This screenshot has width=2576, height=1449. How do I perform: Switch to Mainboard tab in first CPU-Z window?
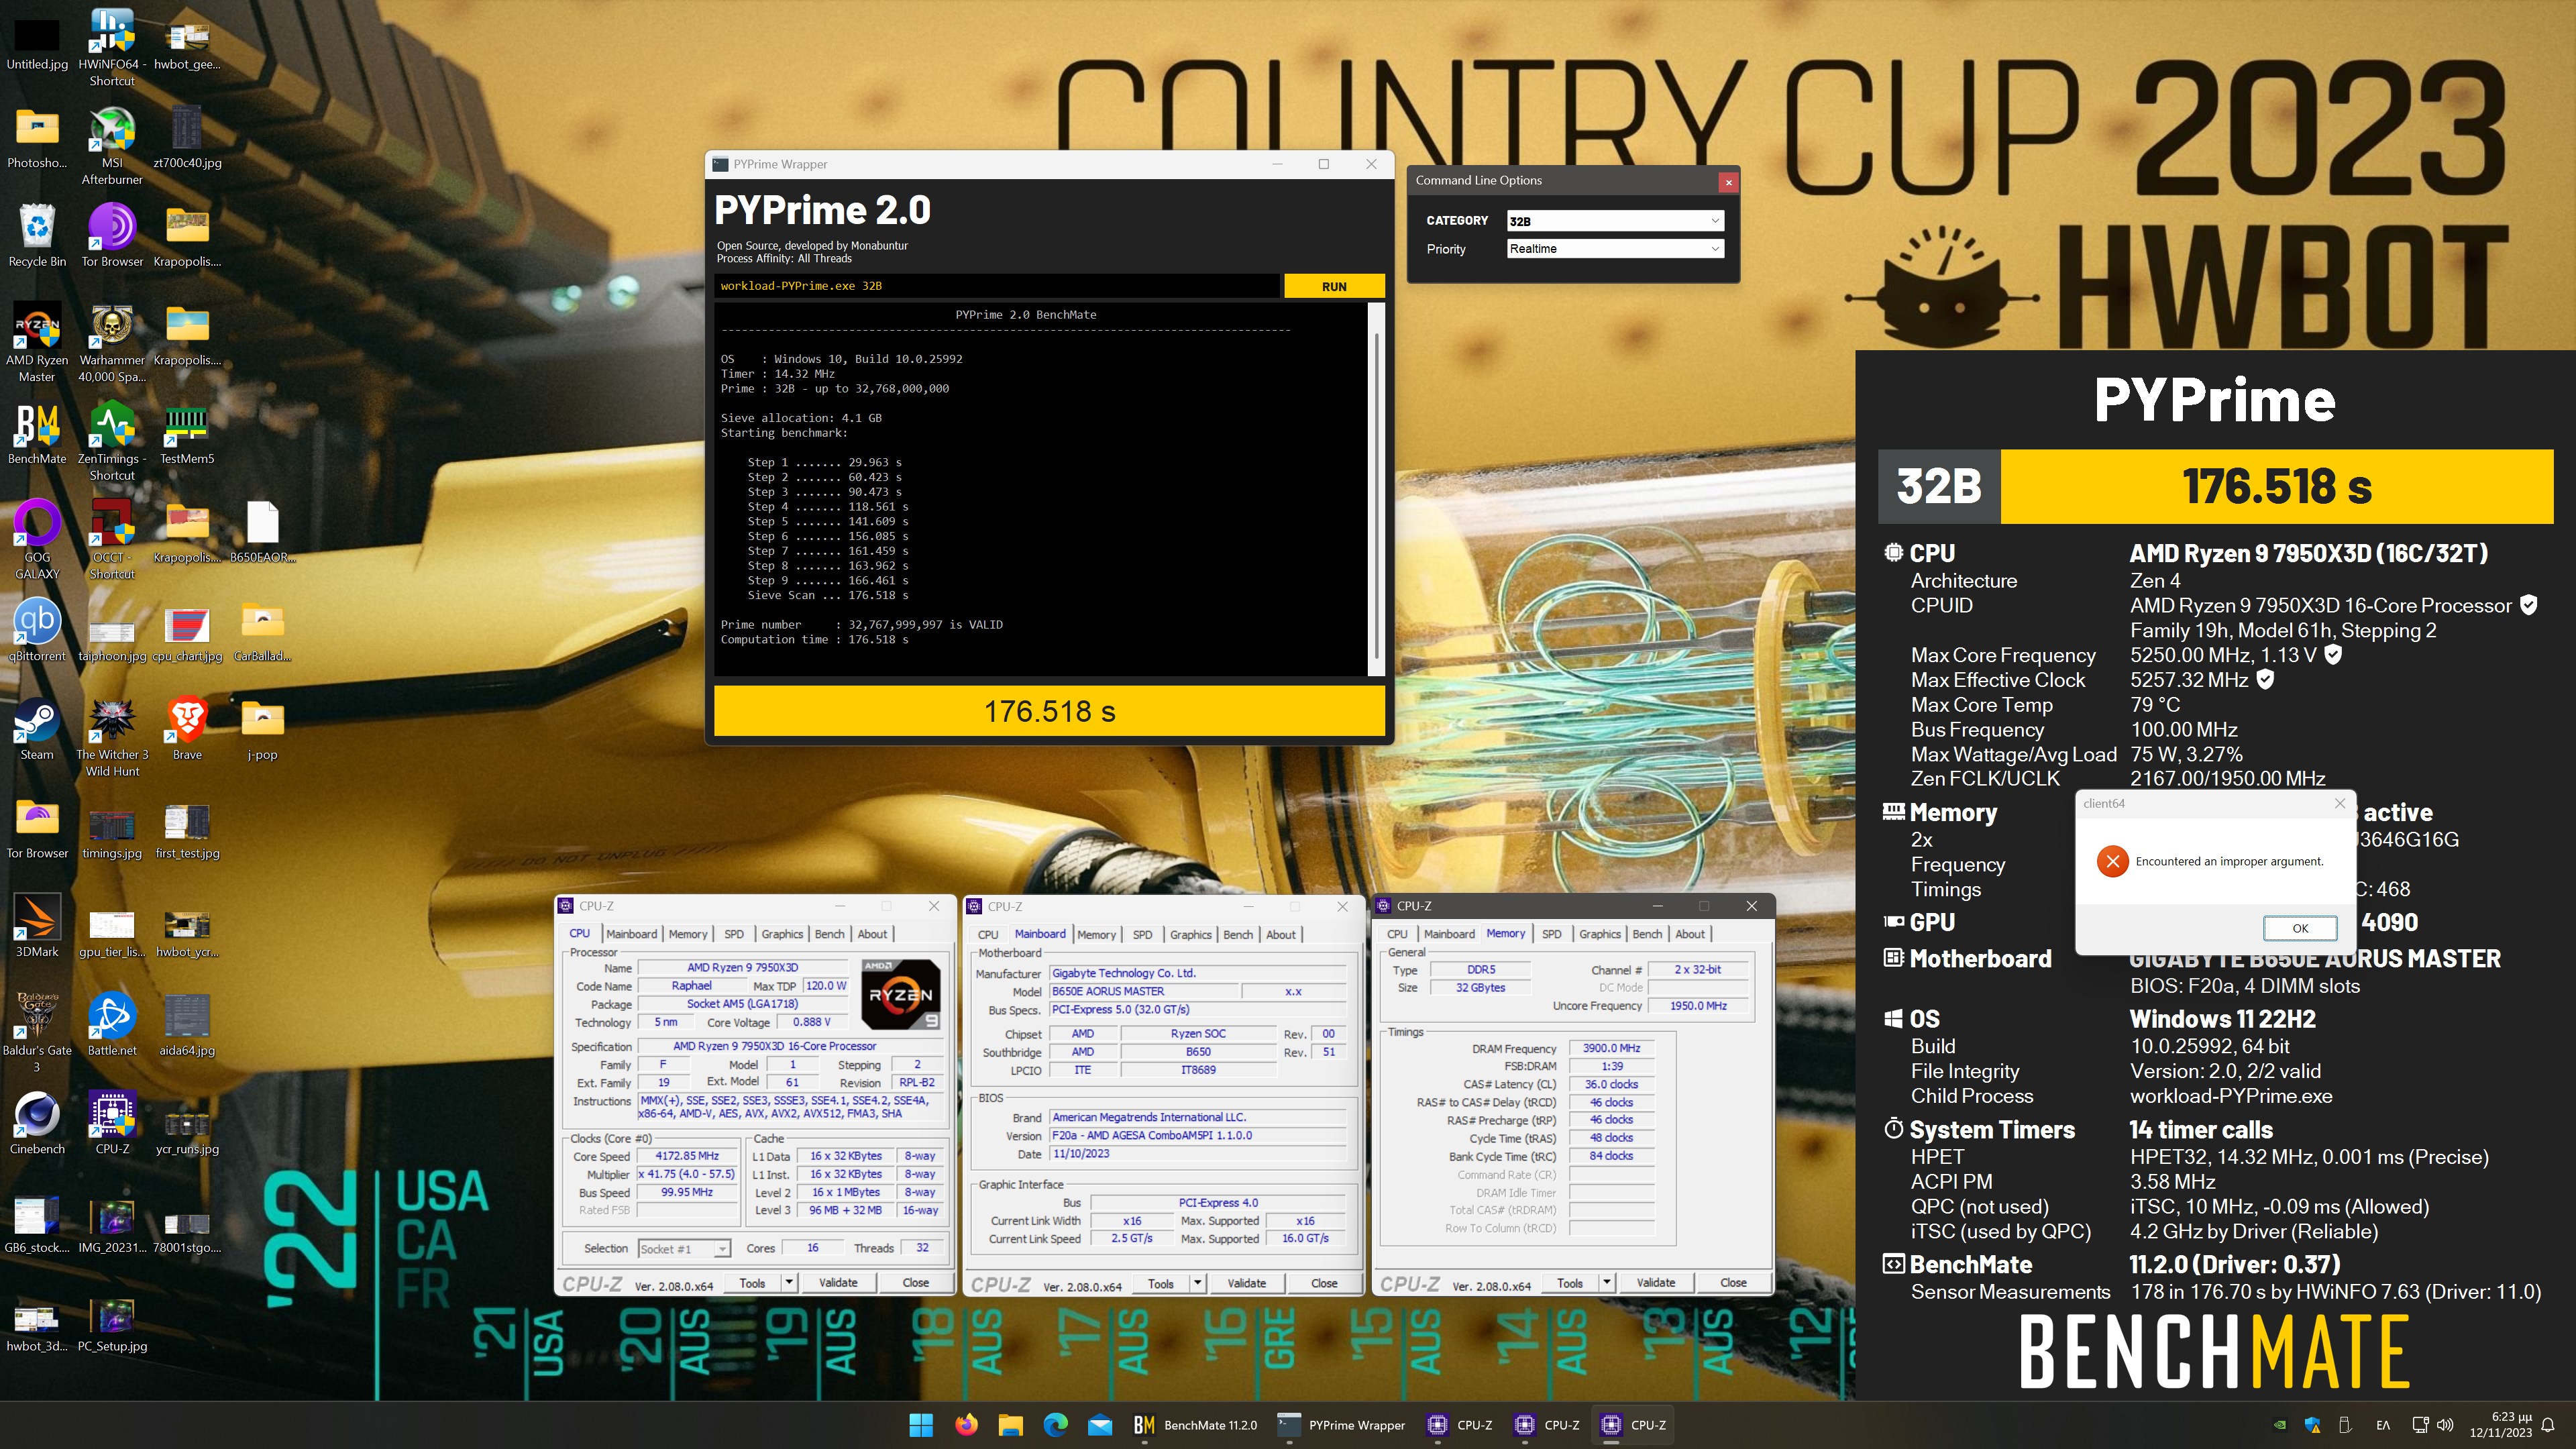[x=631, y=934]
